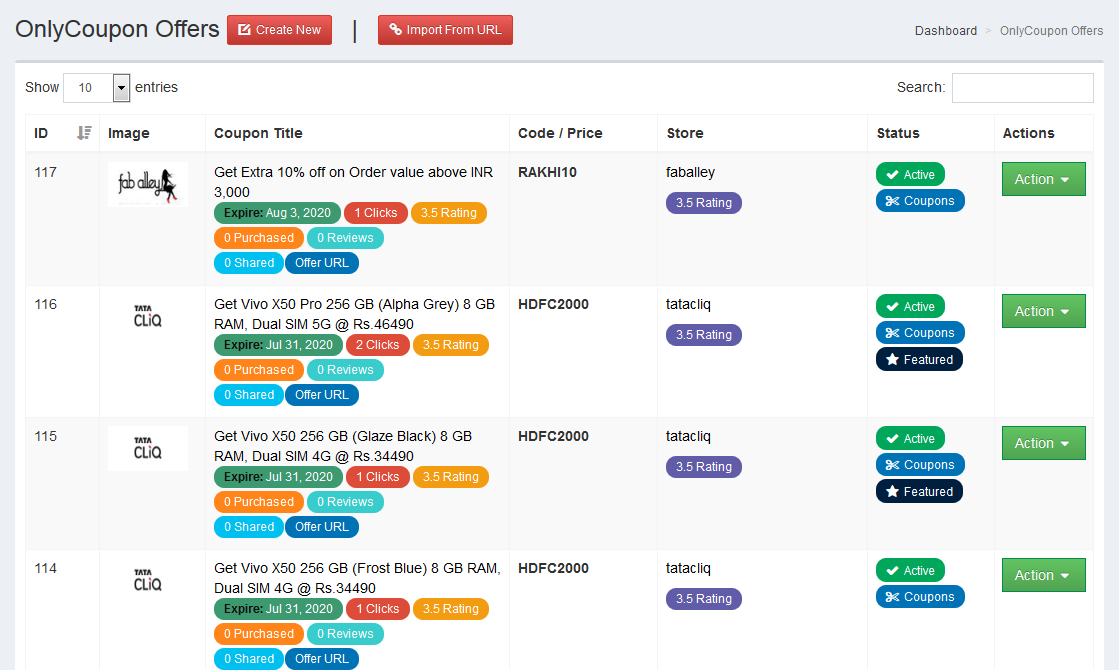
Task: Click Expire Jul 31, 2020 badge for offer 116
Action: (x=278, y=345)
